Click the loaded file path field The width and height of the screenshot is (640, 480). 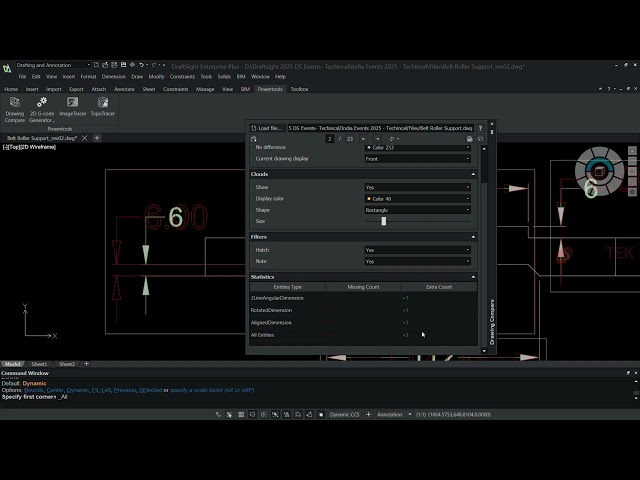[380, 128]
